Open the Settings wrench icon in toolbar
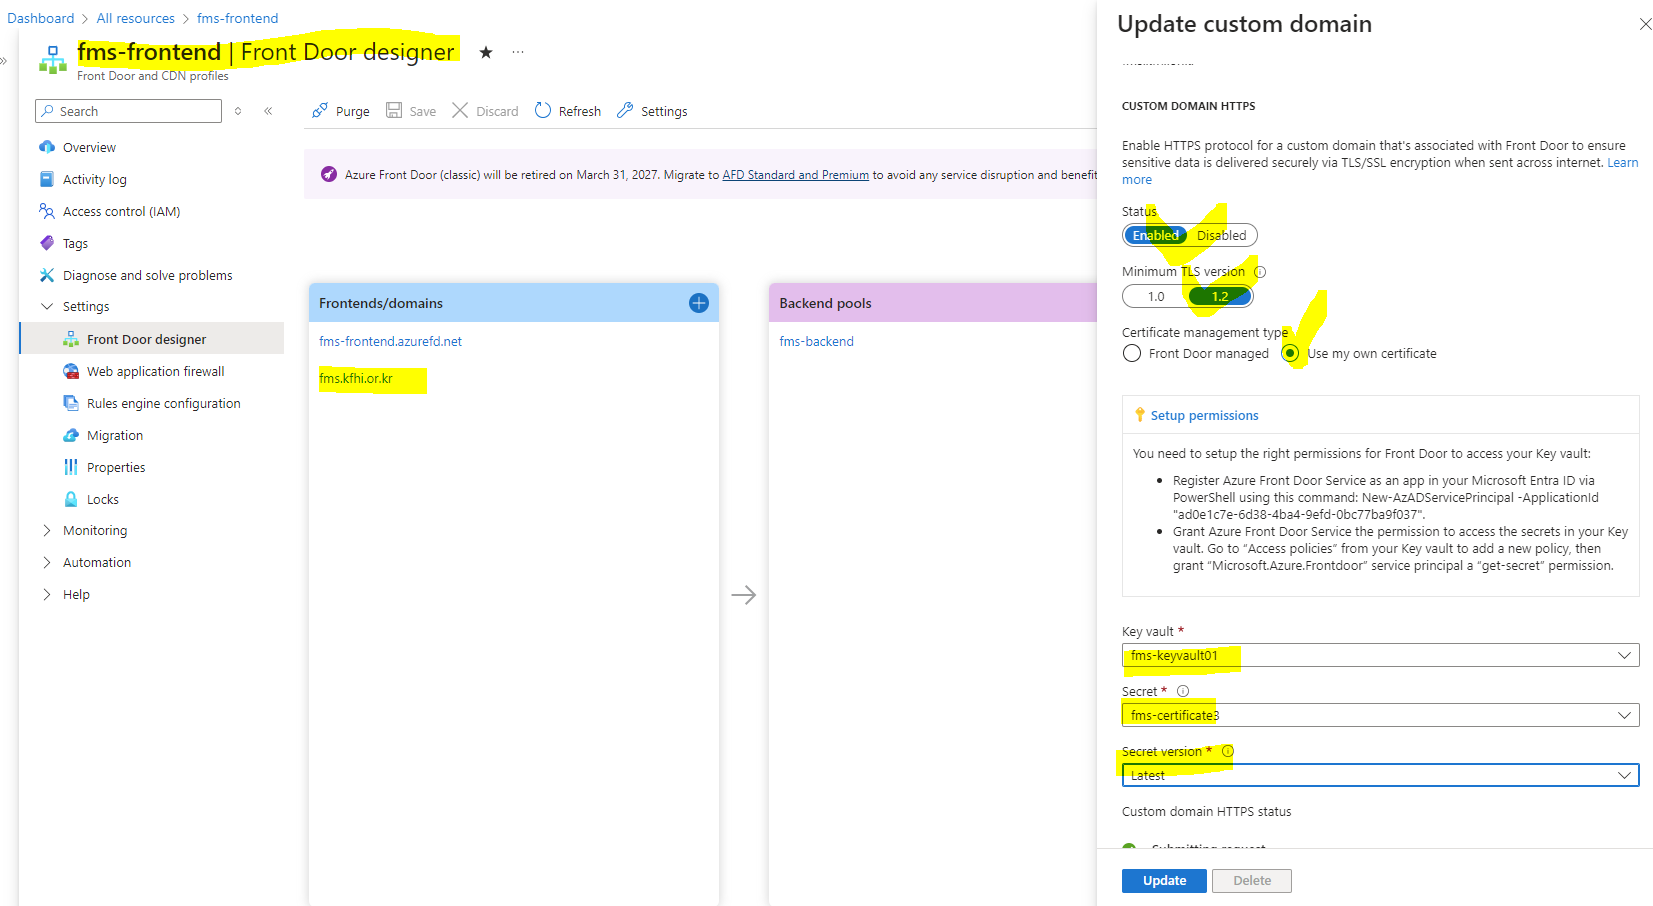This screenshot has width=1653, height=906. click(625, 111)
